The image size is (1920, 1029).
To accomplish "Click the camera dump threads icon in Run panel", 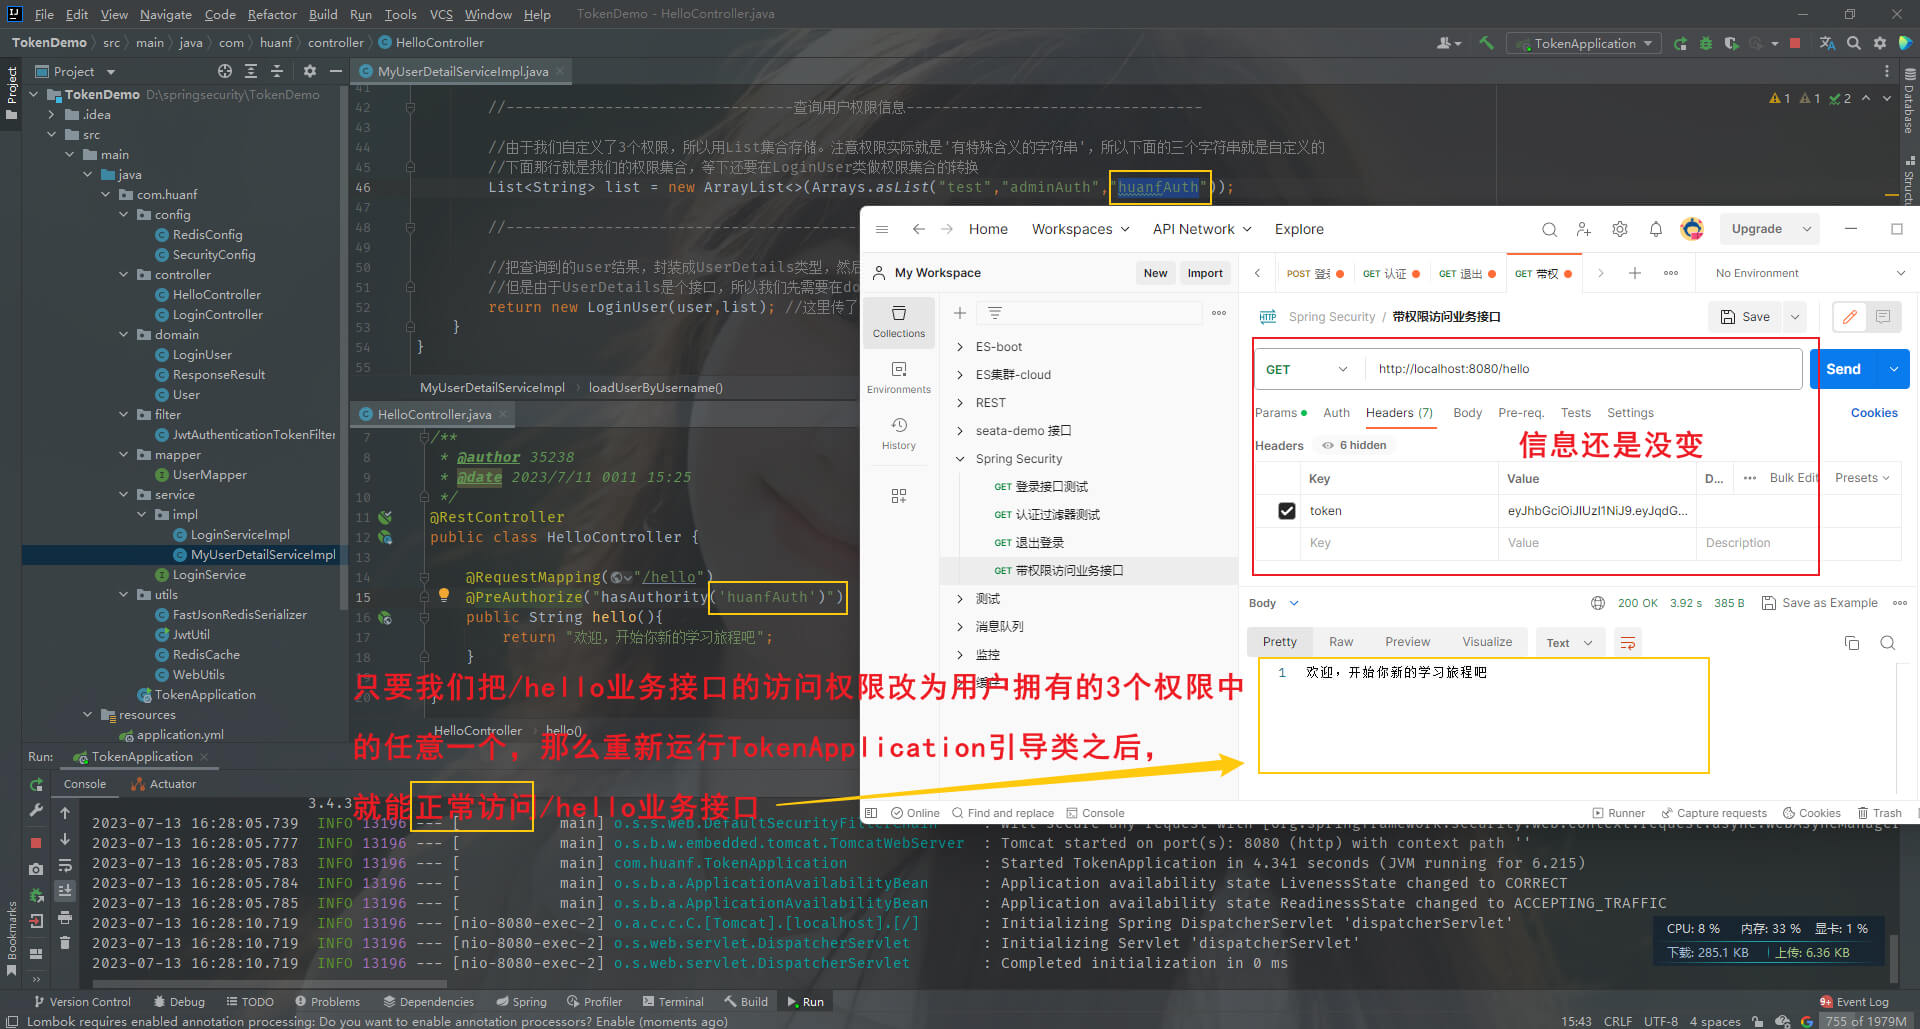I will tap(36, 869).
